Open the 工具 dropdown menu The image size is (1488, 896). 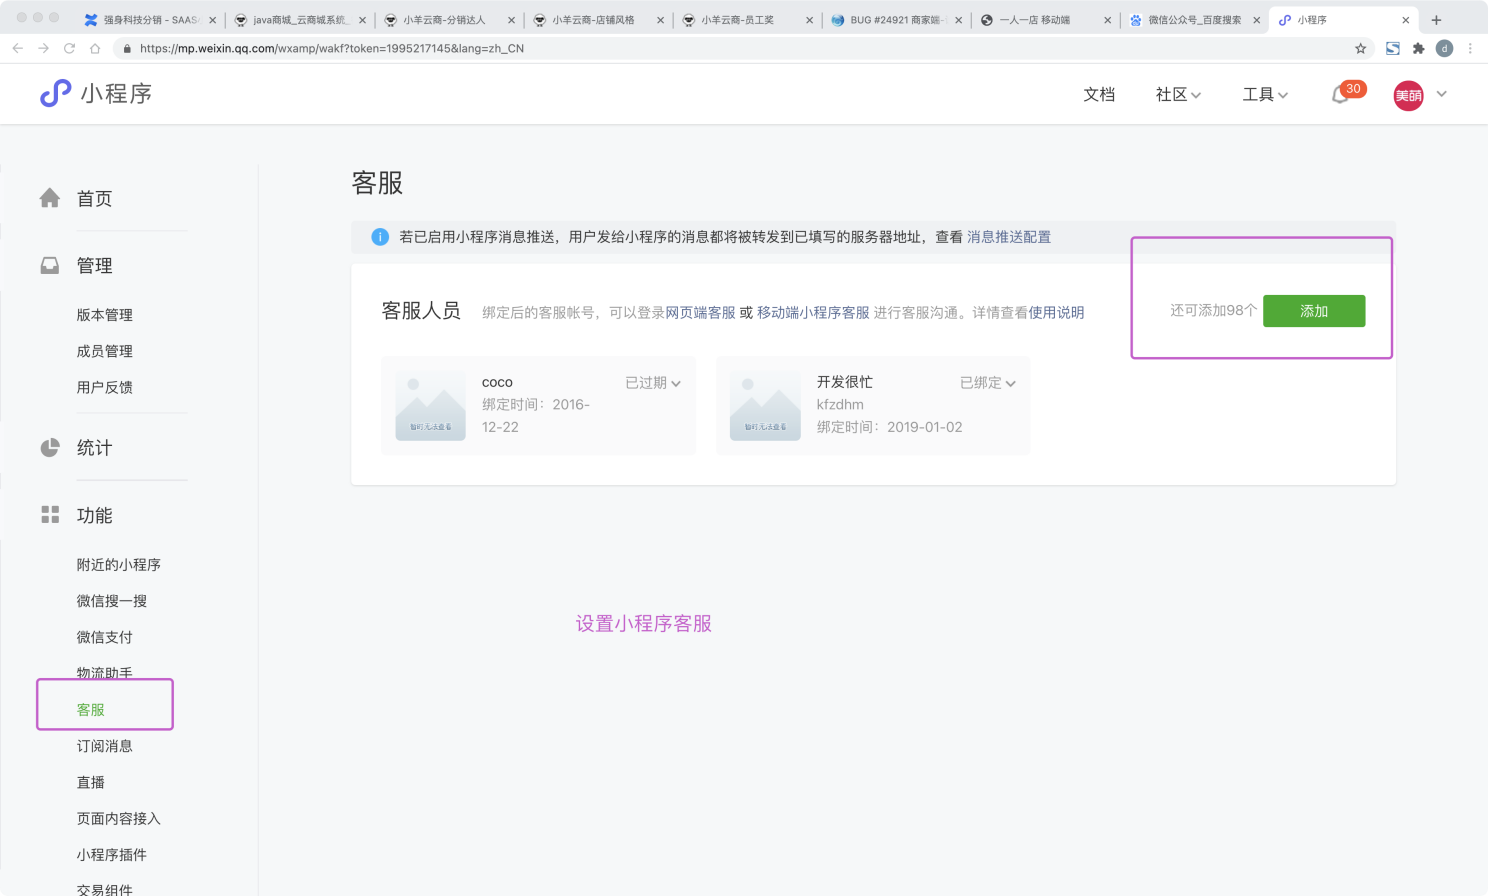pyautogui.click(x=1265, y=94)
